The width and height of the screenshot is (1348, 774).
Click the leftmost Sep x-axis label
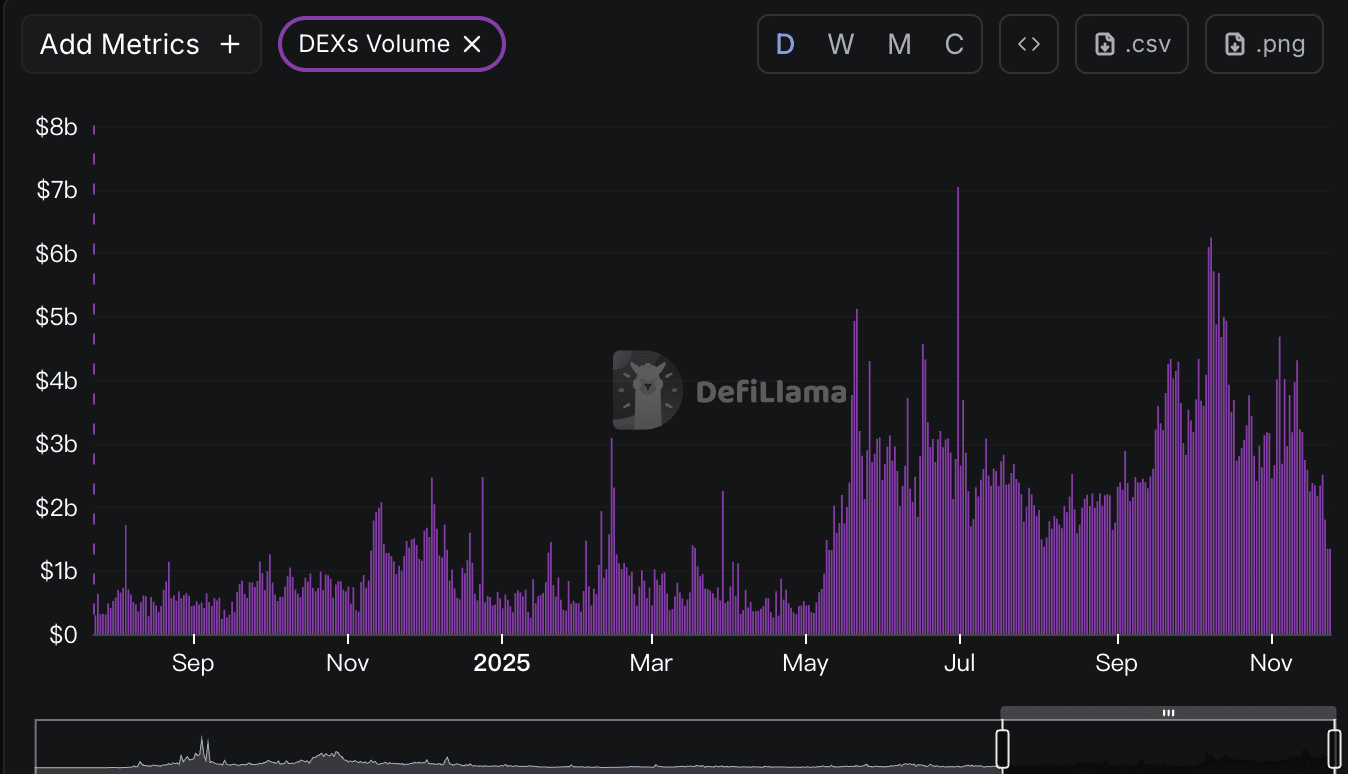click(x=193, y=663)
